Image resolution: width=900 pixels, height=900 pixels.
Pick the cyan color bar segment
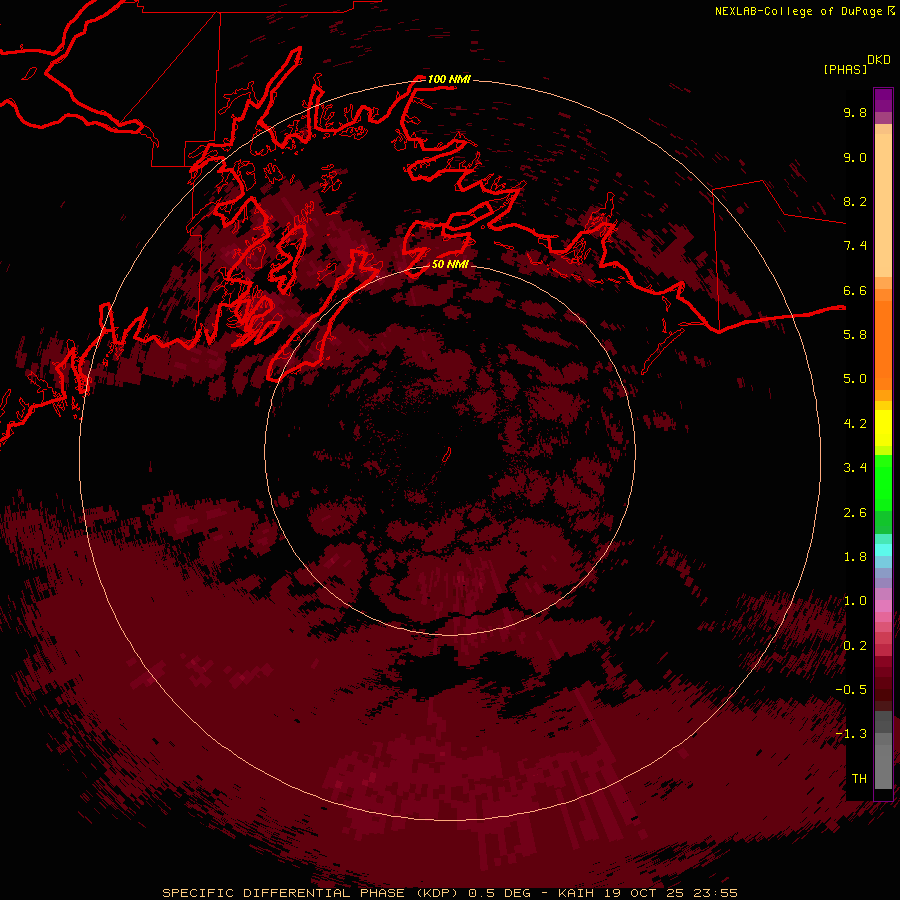[883, 550]
